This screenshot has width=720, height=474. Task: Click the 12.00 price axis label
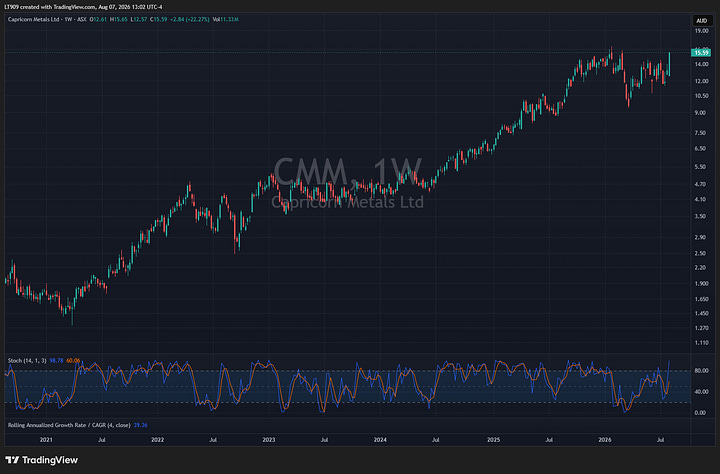click(701, 81)
